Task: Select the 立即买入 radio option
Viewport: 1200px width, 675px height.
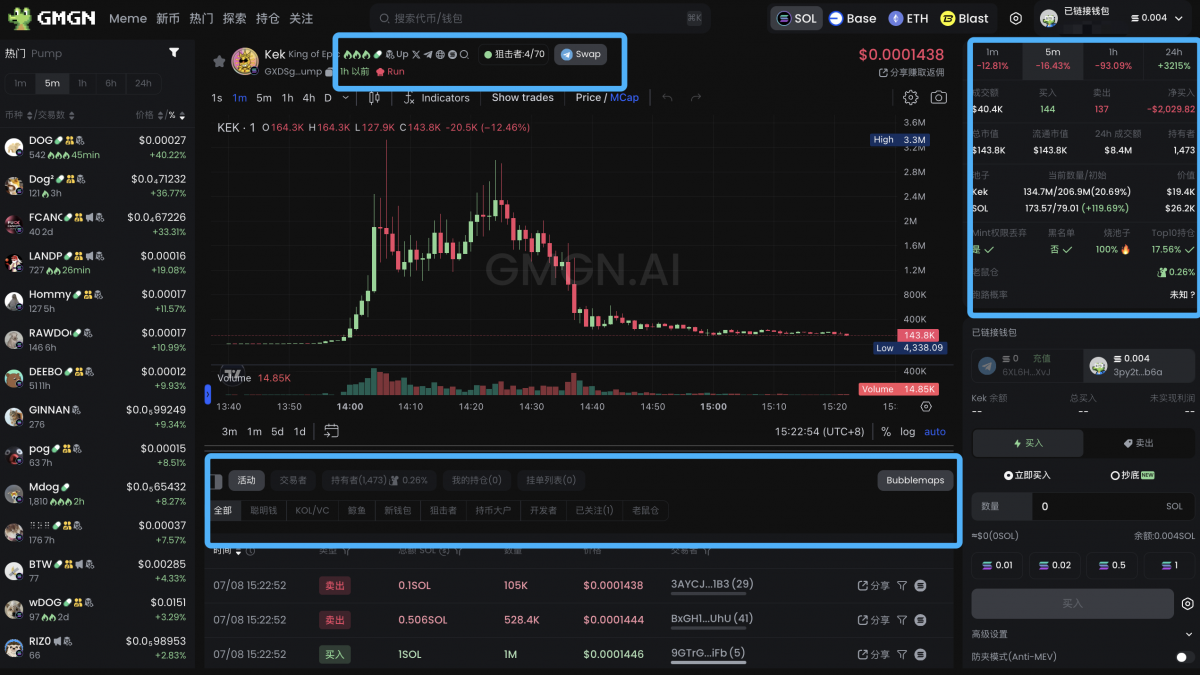Action: pyautogui.click(x=1027, y=475)
